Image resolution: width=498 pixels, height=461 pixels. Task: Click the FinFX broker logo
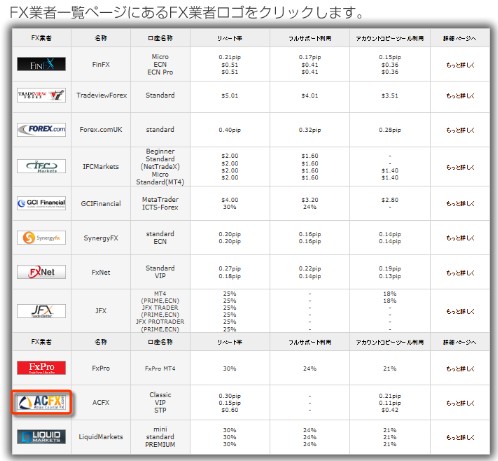41,64
